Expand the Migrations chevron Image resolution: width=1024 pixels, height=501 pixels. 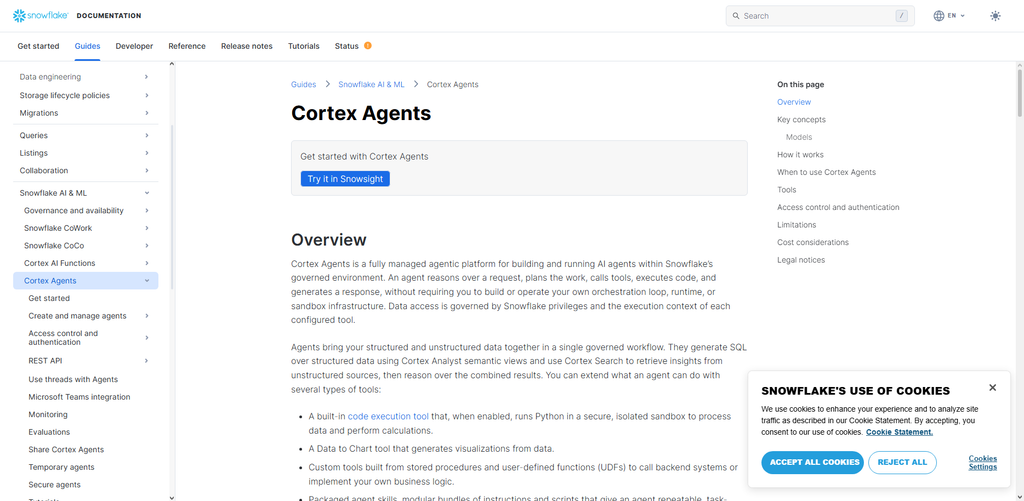click(147, 113)
